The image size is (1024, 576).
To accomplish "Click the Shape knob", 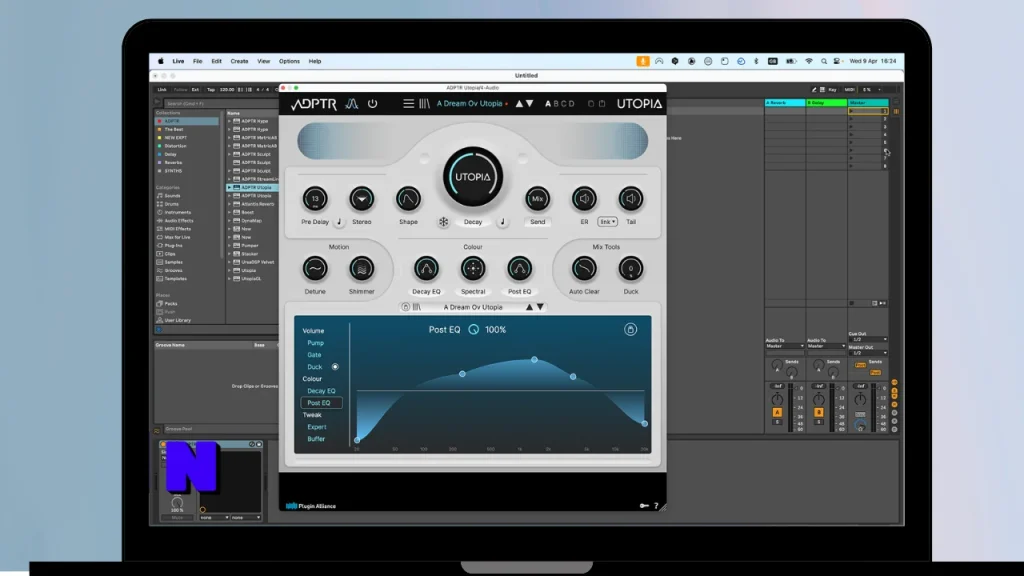I will pyautogui.click(x=408, y=199).
